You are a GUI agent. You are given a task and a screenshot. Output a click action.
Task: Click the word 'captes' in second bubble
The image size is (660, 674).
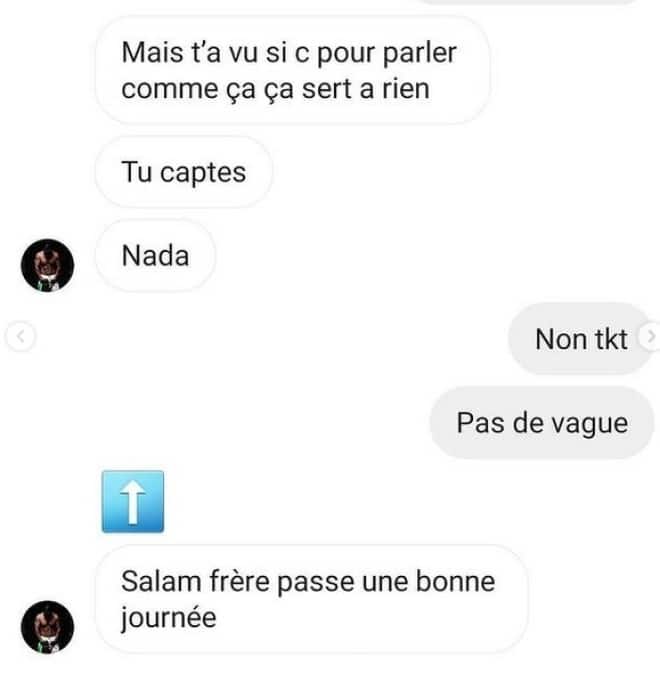coord(203,173)
